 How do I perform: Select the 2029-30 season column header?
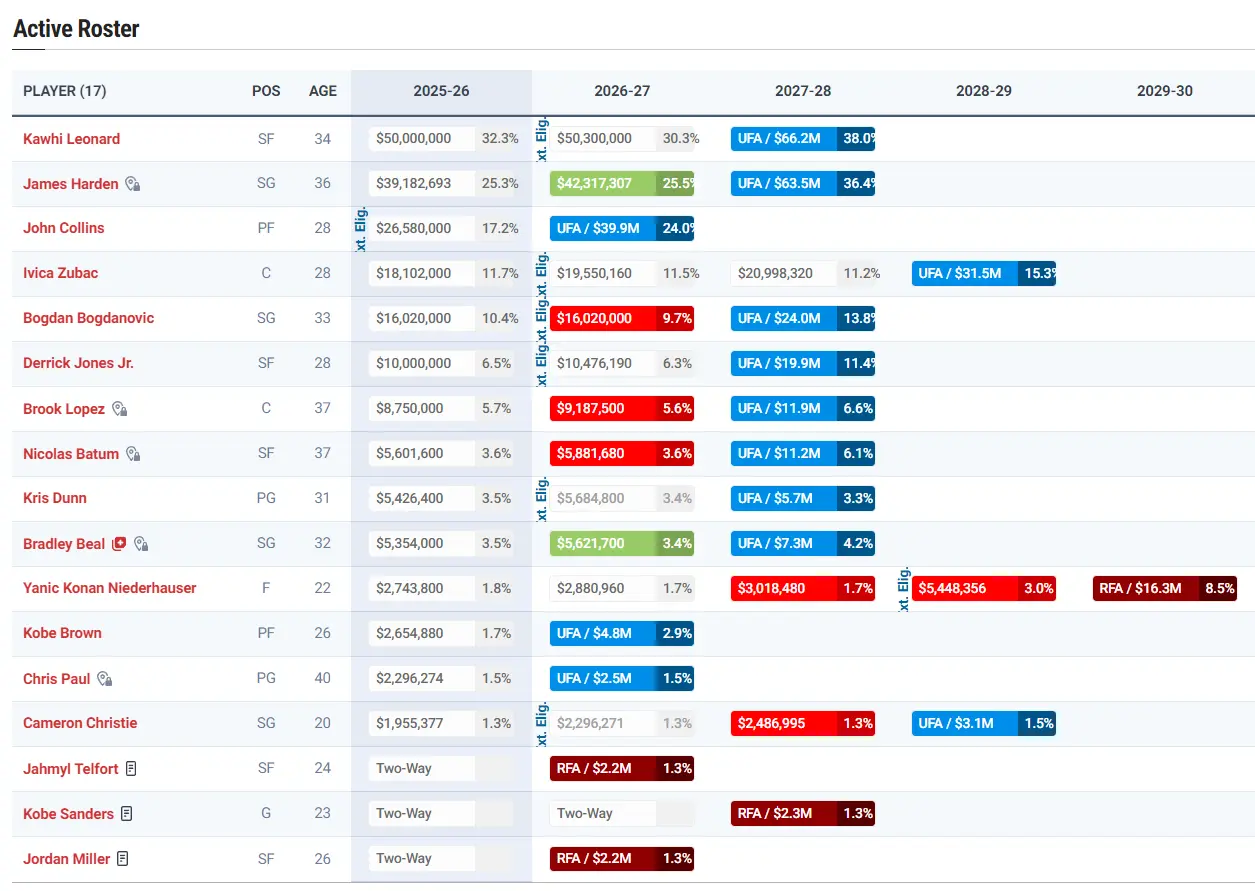tap(1164, 91)
